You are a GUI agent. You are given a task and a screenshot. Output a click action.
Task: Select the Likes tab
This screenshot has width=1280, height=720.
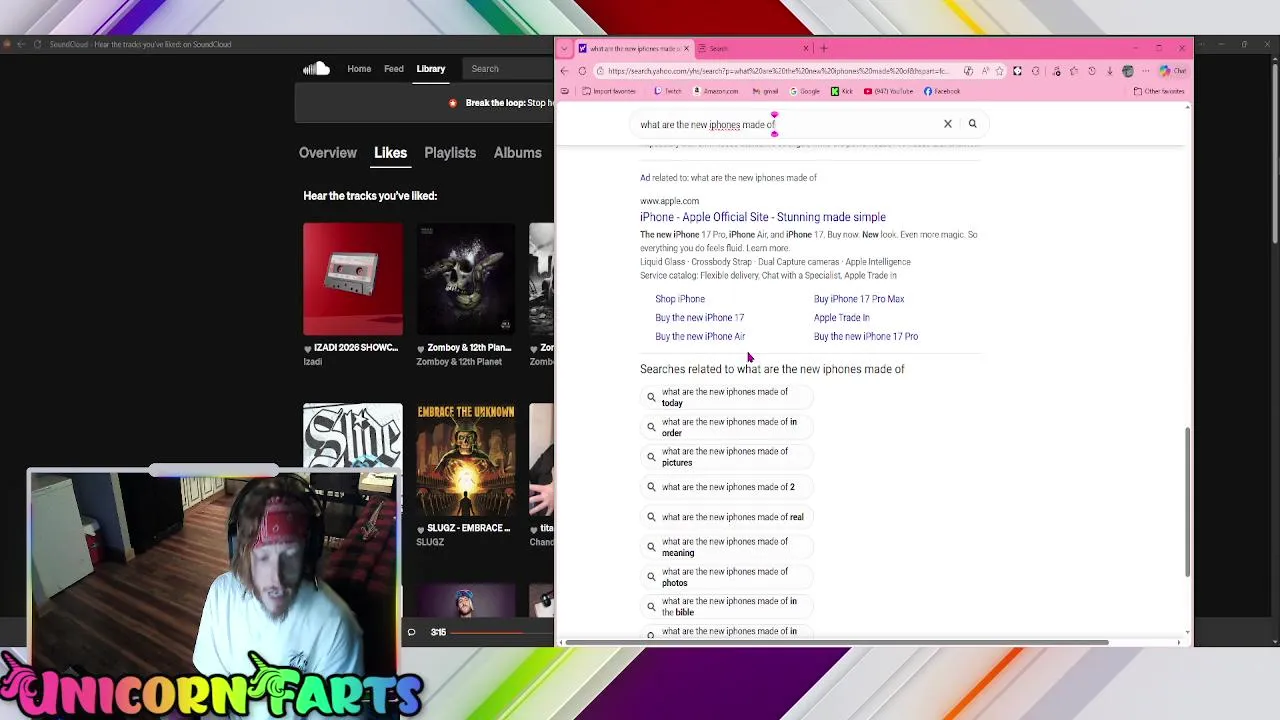click(390, 153)
